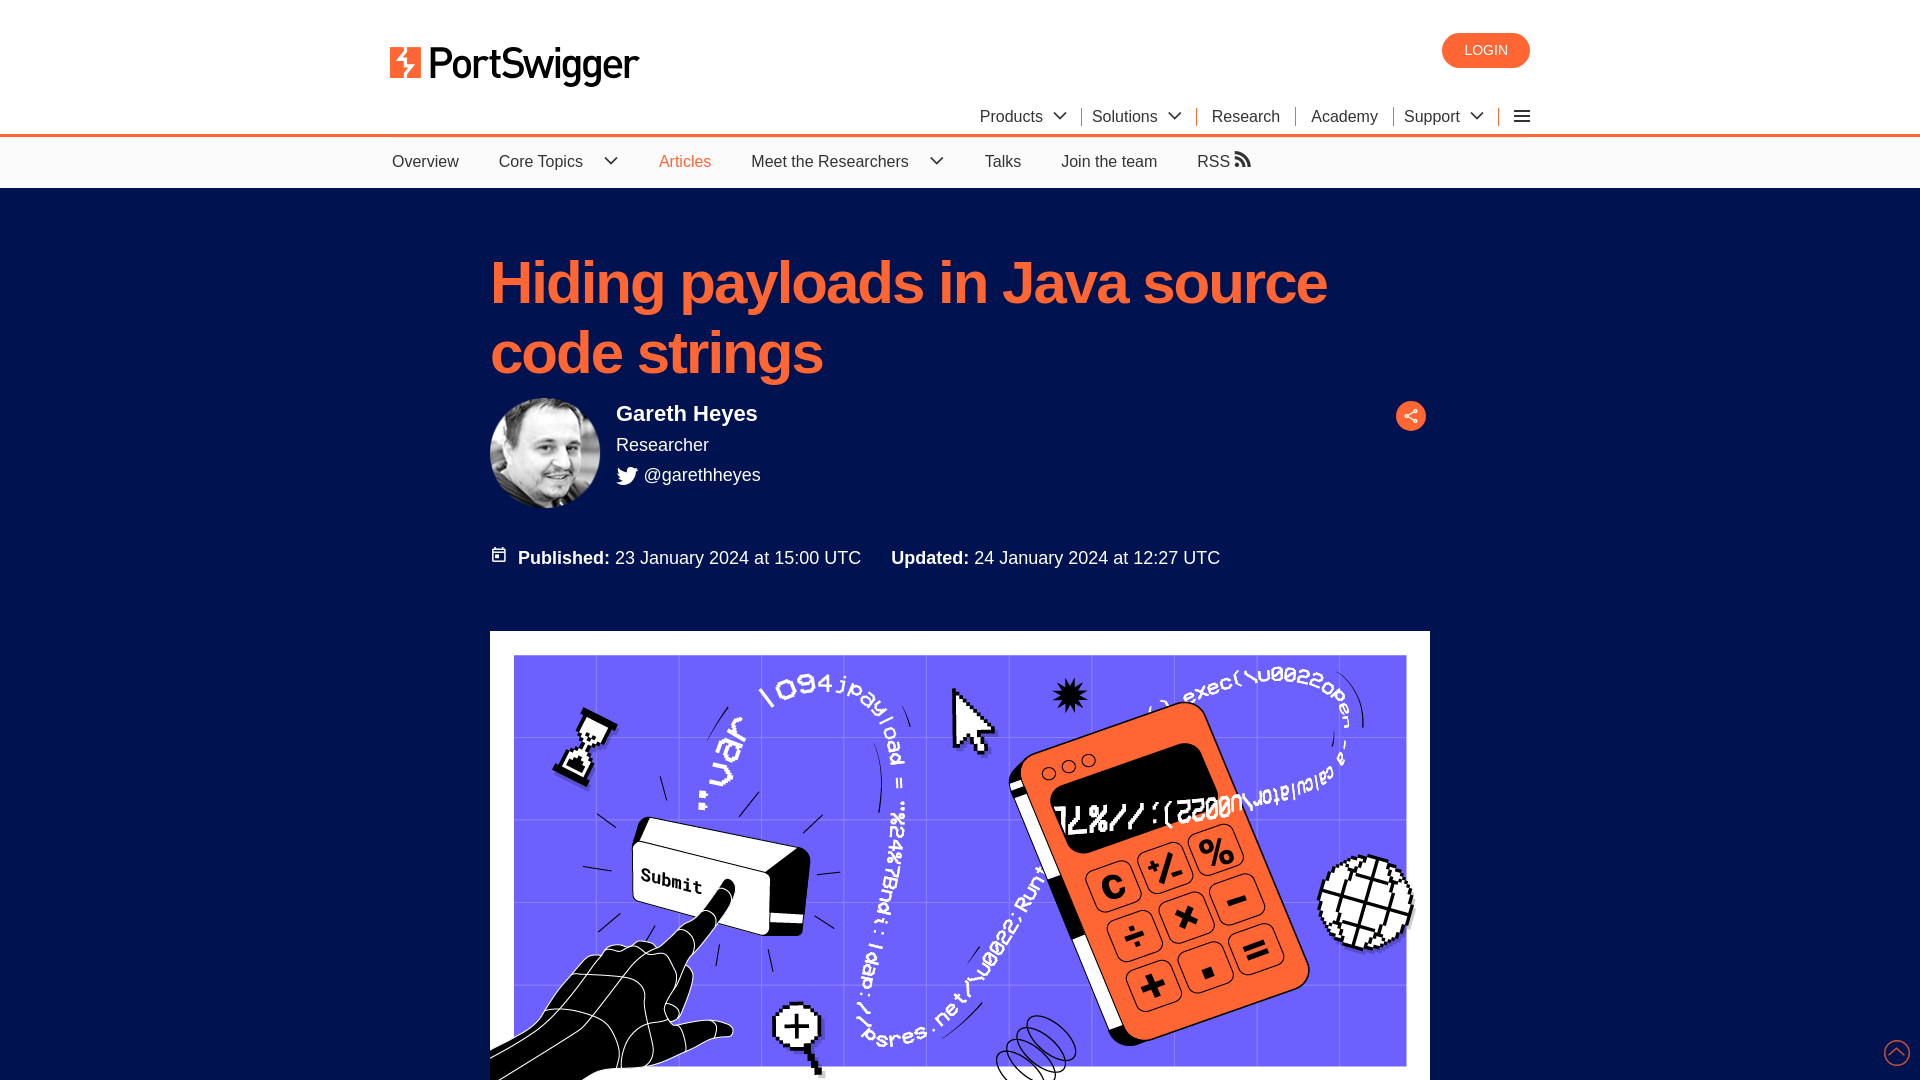Click the Research menu item
The height and width of the screenshot is (1080, 1920).
coord(1245,116)
